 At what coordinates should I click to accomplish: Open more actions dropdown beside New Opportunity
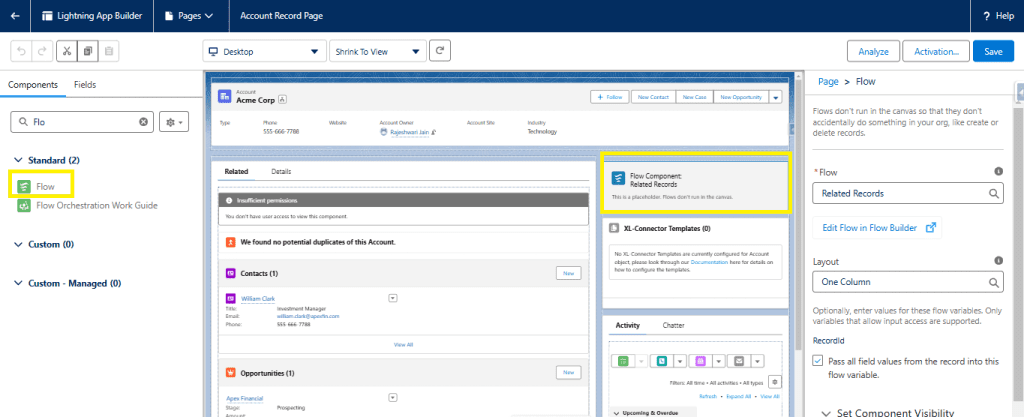(x=775, y=97)
